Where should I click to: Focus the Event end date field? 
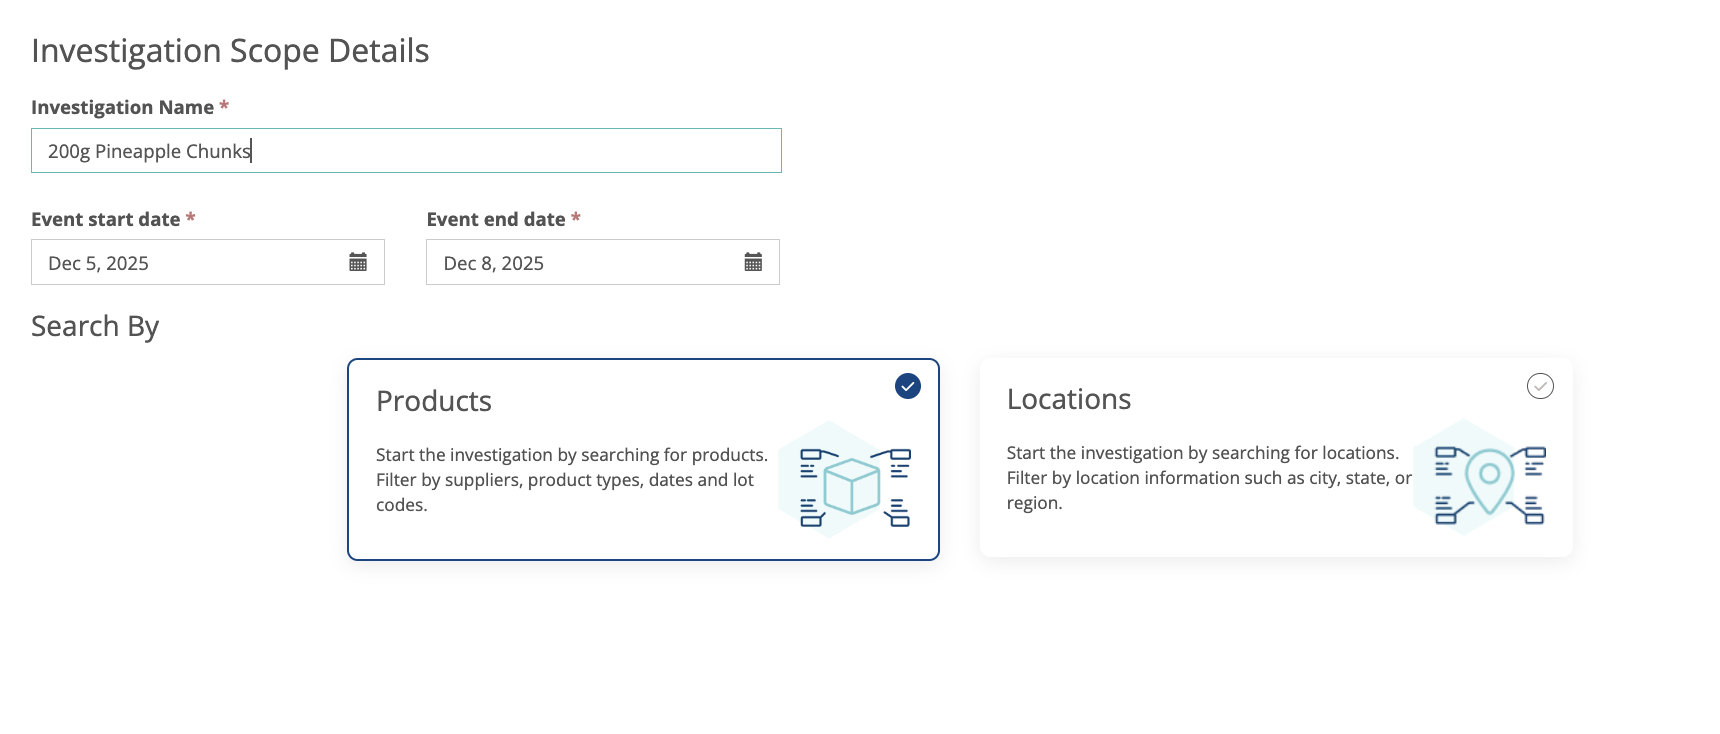pos(585,263)
